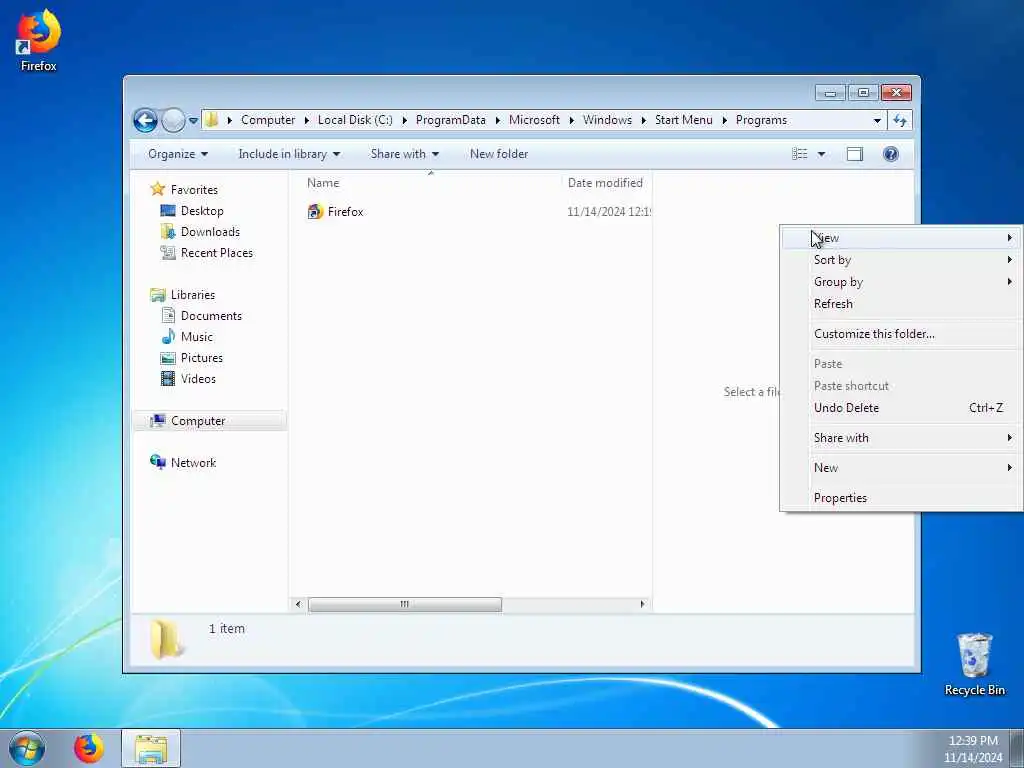Image resolution: width=1024 pixels, height=768 pixels.
Task: Expand arrow after Computer in address bar
Action: [306, 120]
